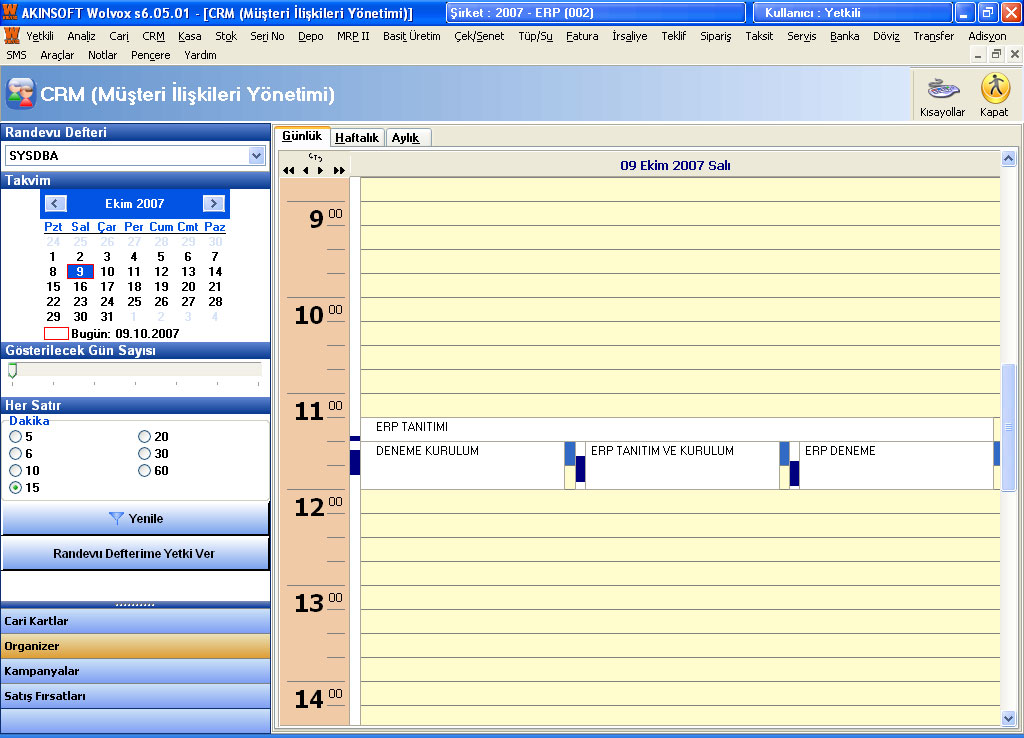The image size is (1024, 738).
Task: Select the ERP TANITIMI appointment
Action: [x=677, y=427]
